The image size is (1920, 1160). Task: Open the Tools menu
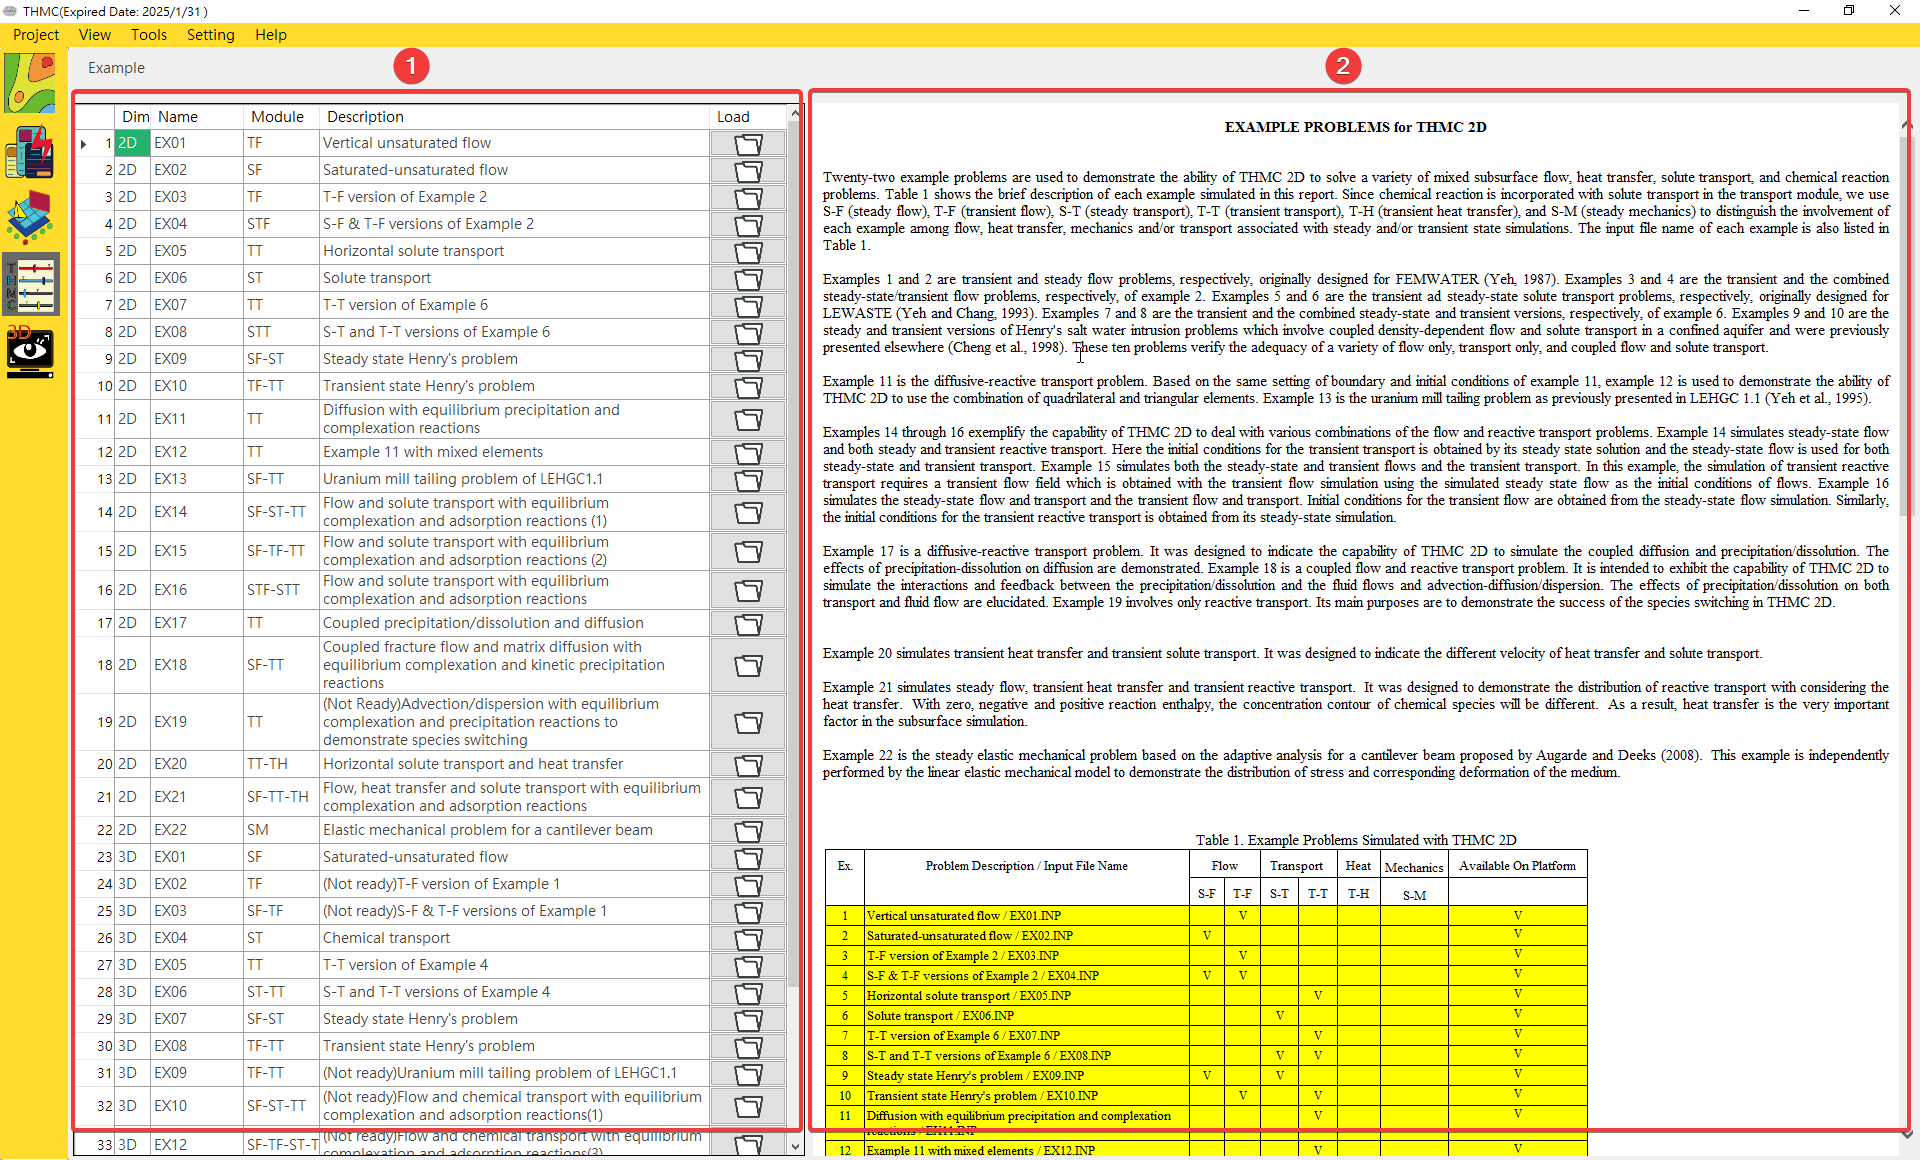coord(149,35)
